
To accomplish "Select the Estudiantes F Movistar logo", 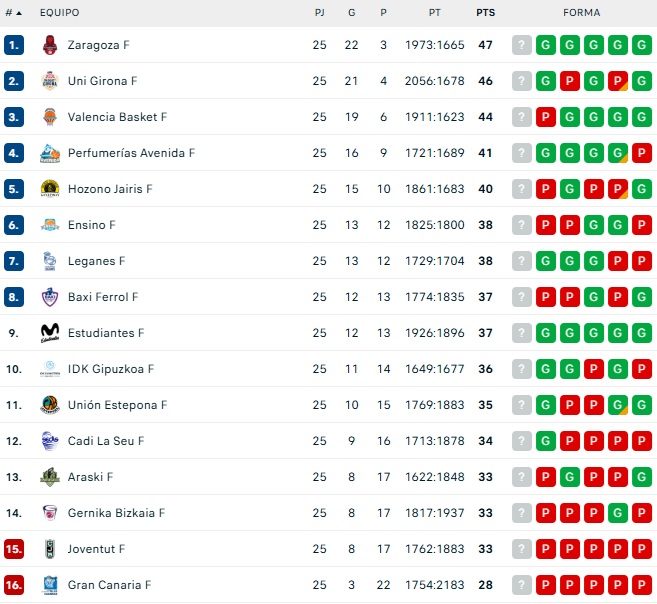I will 50,333.
